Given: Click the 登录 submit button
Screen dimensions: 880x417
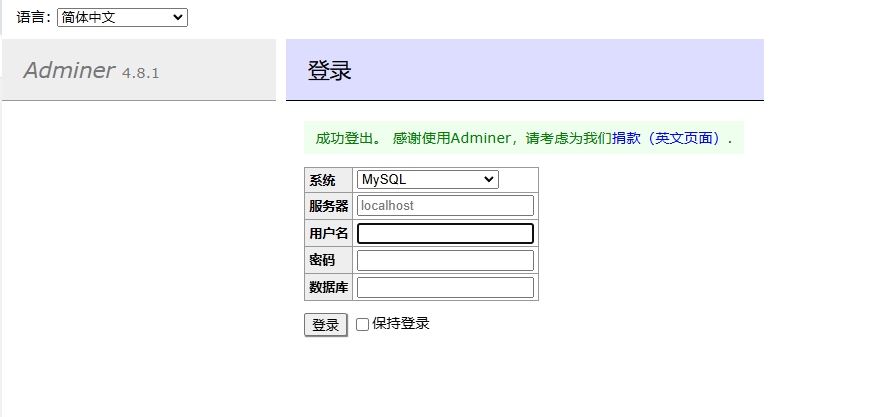Looking at the screenshot, I should coord(326,325).
